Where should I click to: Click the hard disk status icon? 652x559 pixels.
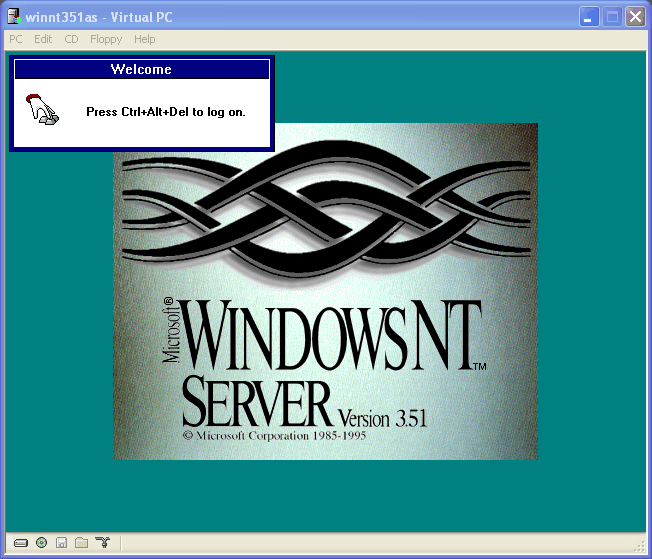21,543
